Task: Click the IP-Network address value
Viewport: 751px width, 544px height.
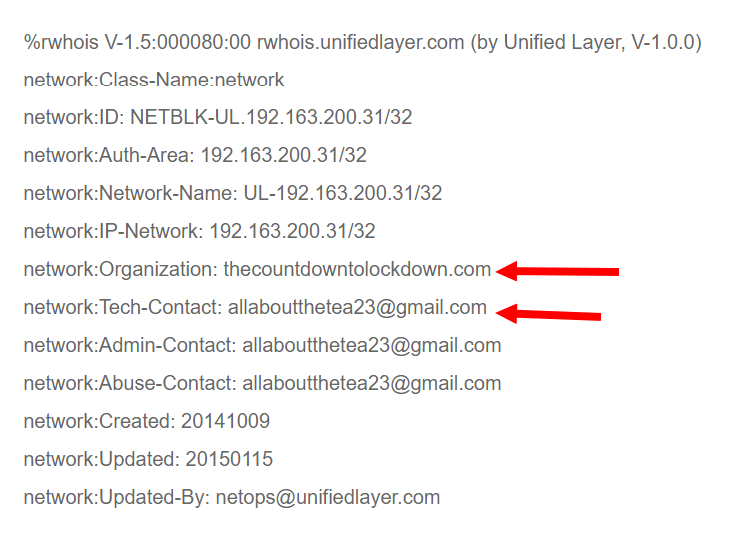Action: [292, 231]
